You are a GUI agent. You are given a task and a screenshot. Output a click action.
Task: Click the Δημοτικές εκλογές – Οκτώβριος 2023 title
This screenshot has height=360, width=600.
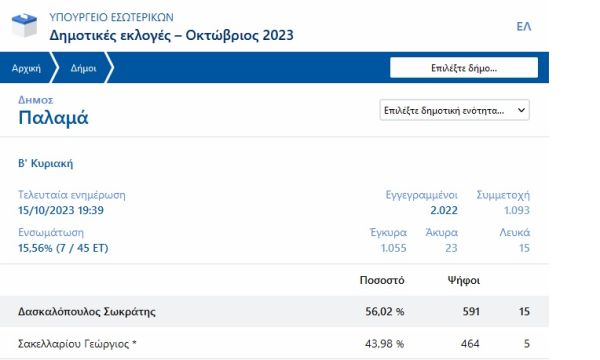pyautogui.click(x=171, y=35)
